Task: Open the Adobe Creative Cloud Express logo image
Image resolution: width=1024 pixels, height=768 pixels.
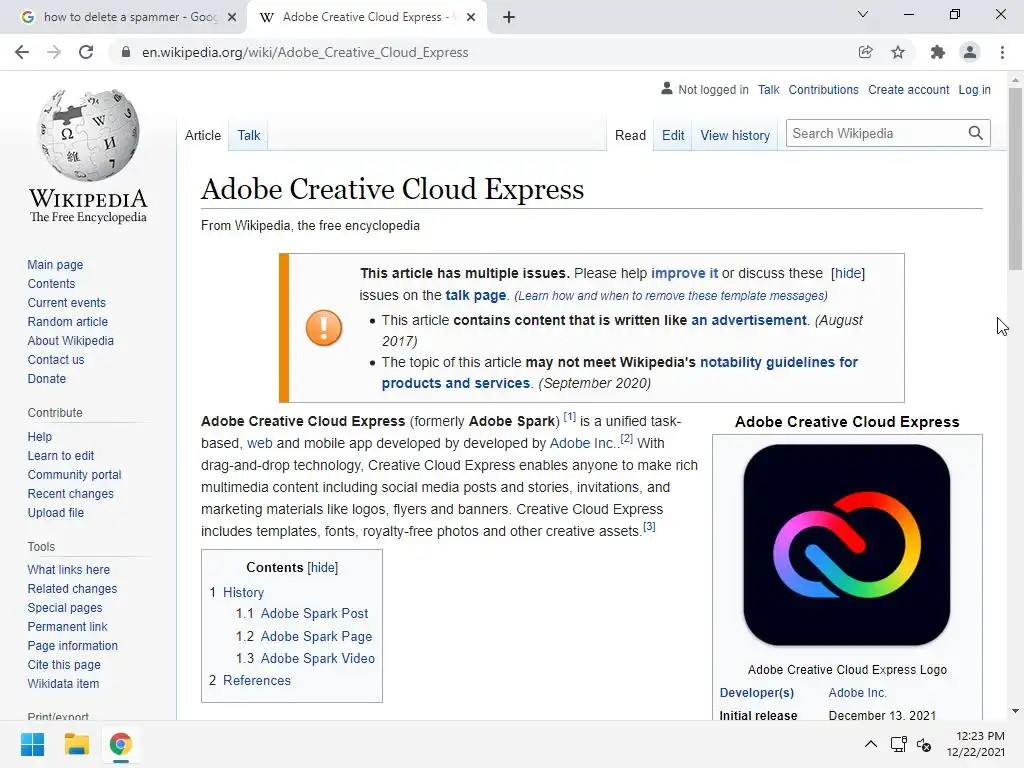Action: [x=847, y=545]
